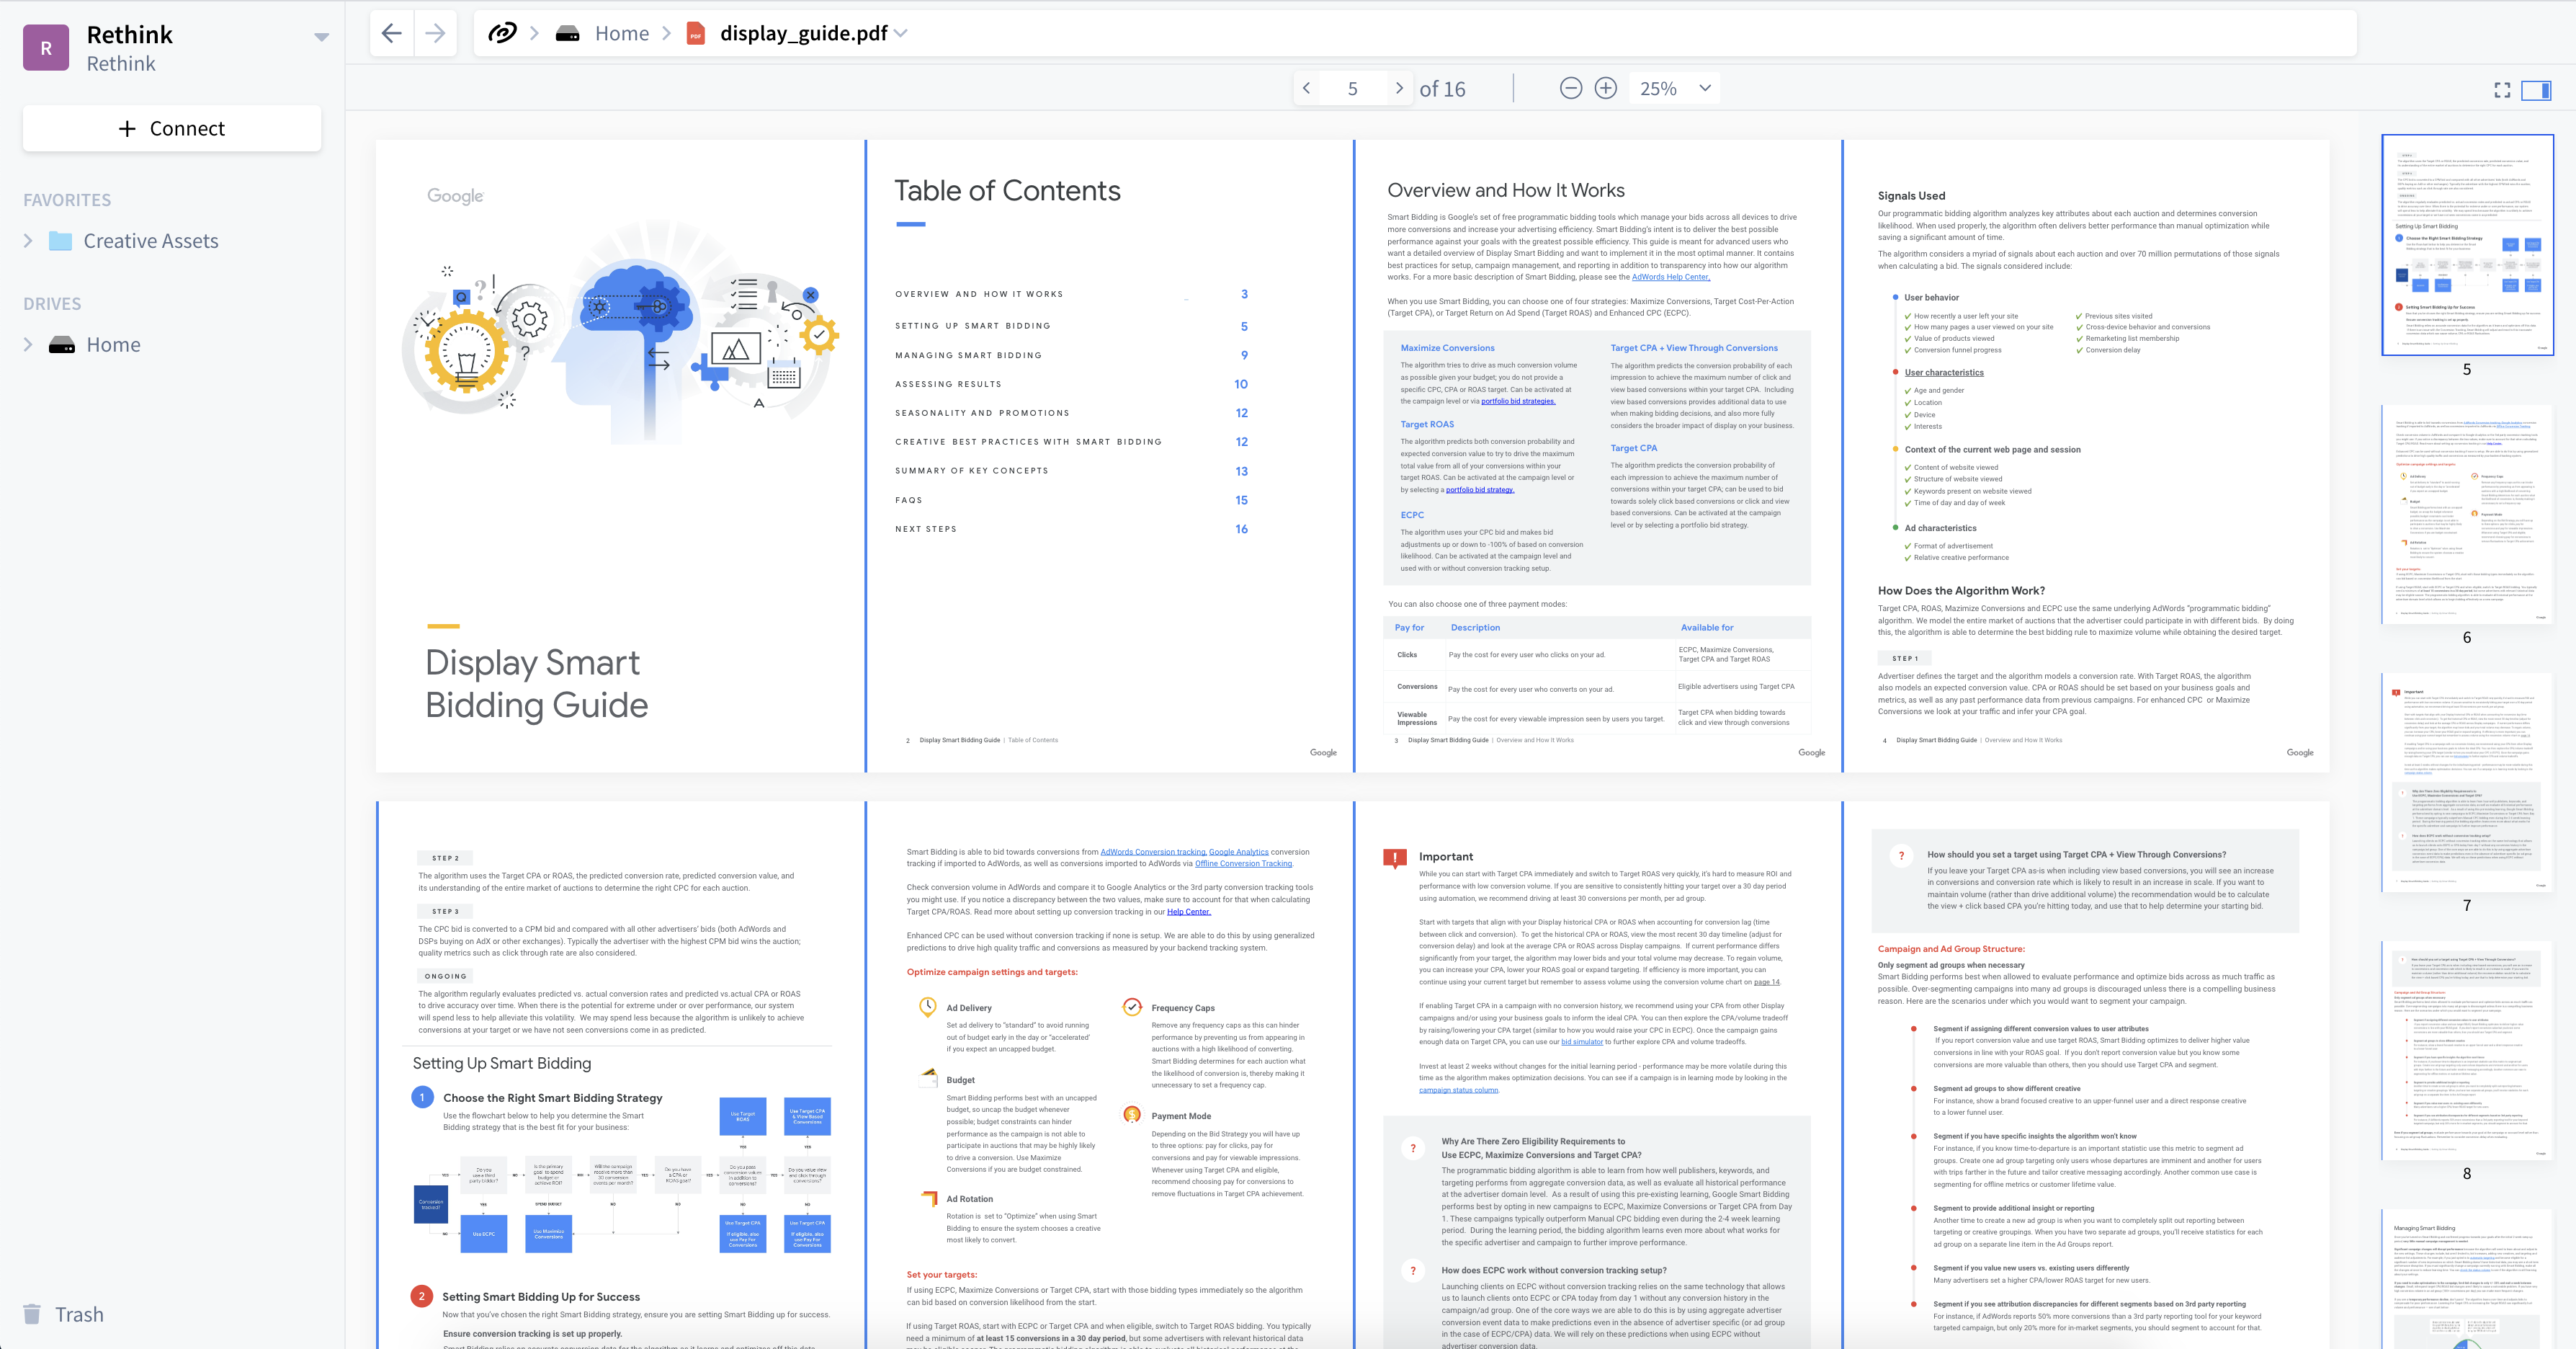
Task: Click the 'Signals Used' heading
Action: pos(1911,196)
